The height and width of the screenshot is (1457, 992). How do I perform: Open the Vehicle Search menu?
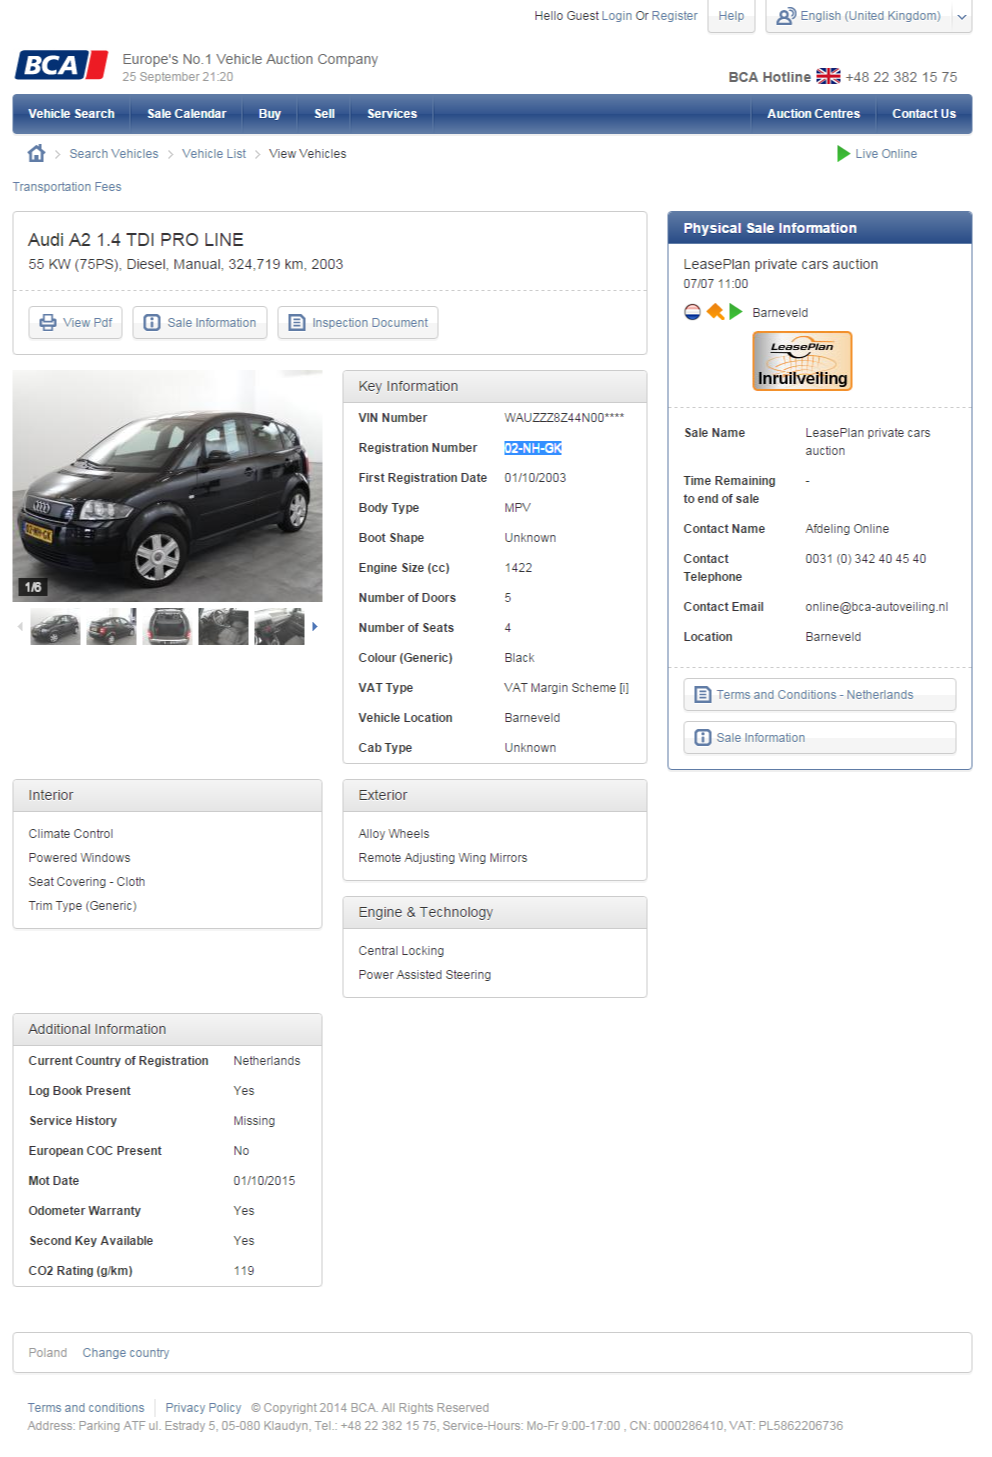point(71,114)
